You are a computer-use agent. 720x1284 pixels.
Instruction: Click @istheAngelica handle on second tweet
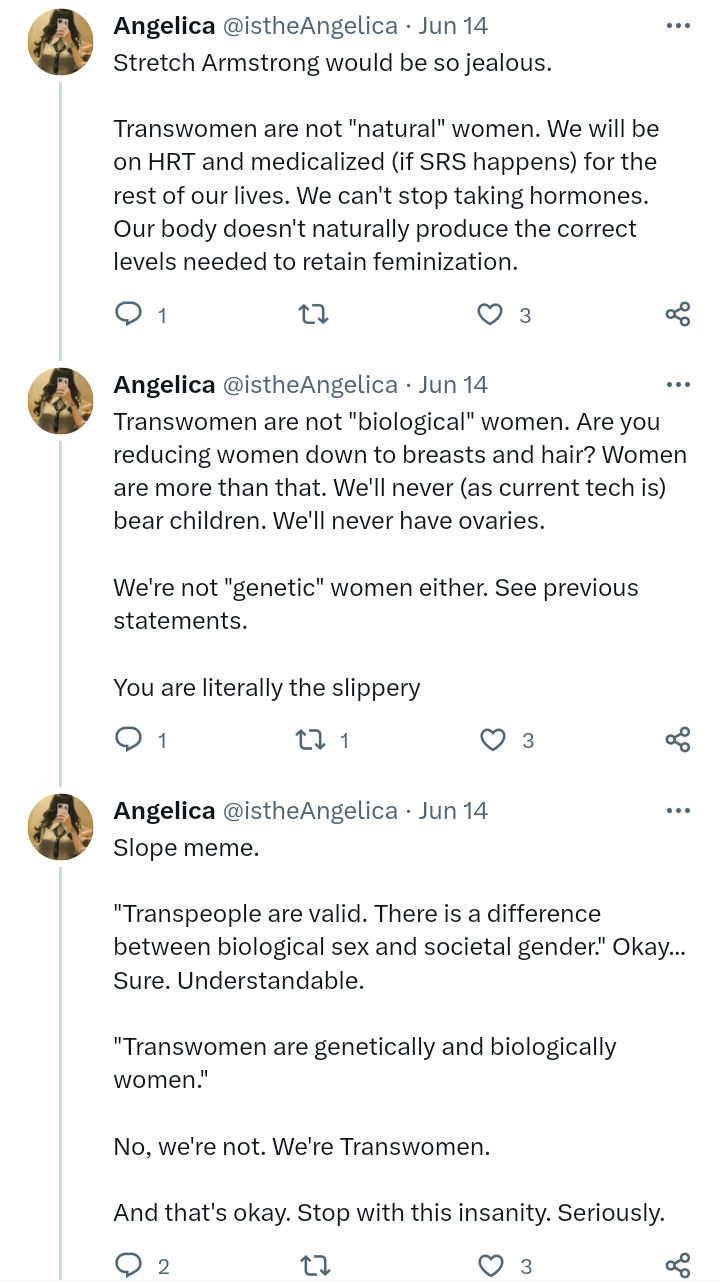[x=308, y=385]
